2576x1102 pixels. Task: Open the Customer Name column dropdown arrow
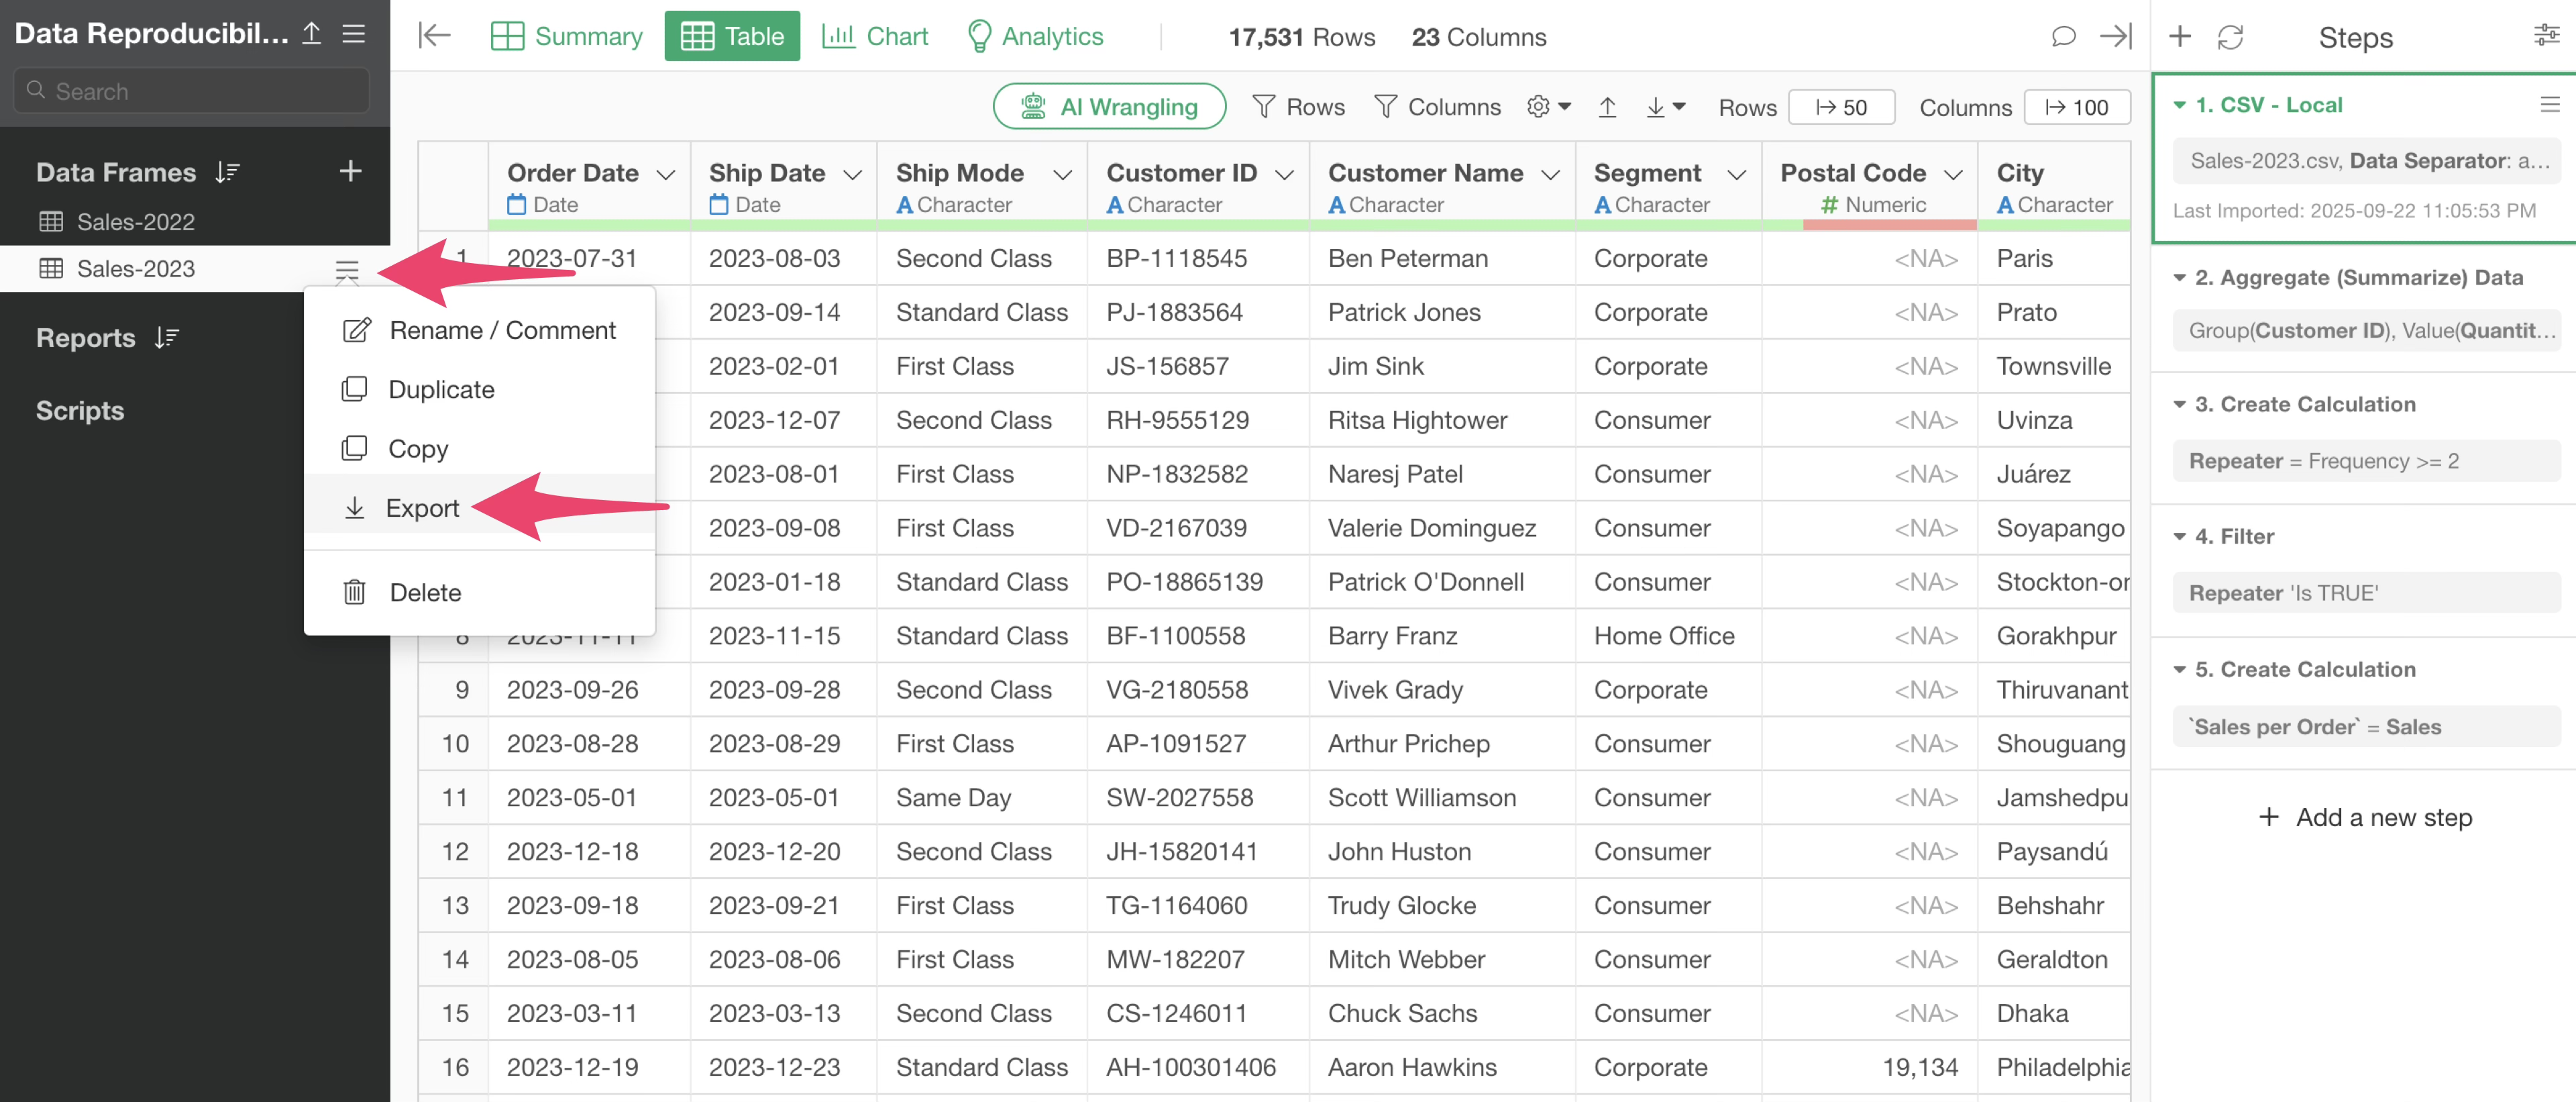click(x=1550, y=174)
